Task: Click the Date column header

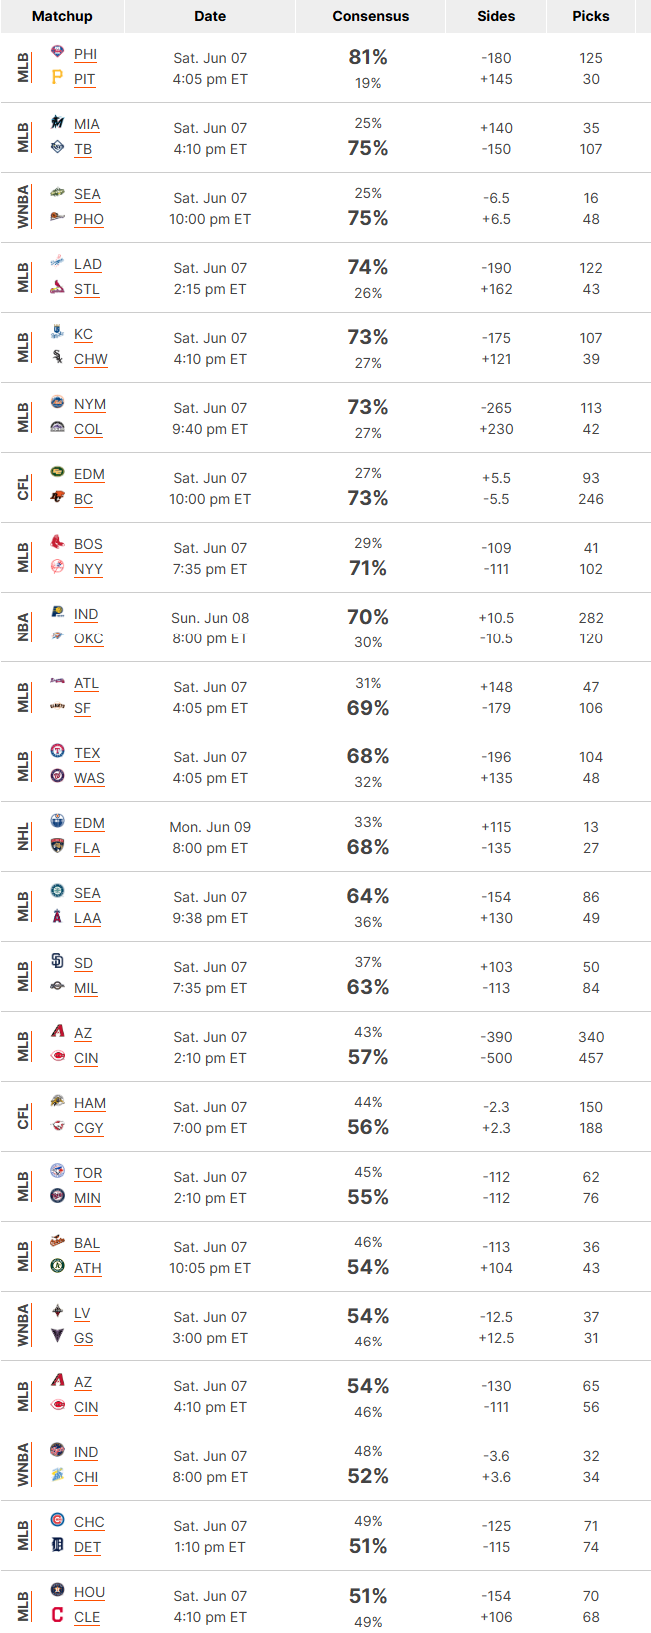Action: coord(210,16)
